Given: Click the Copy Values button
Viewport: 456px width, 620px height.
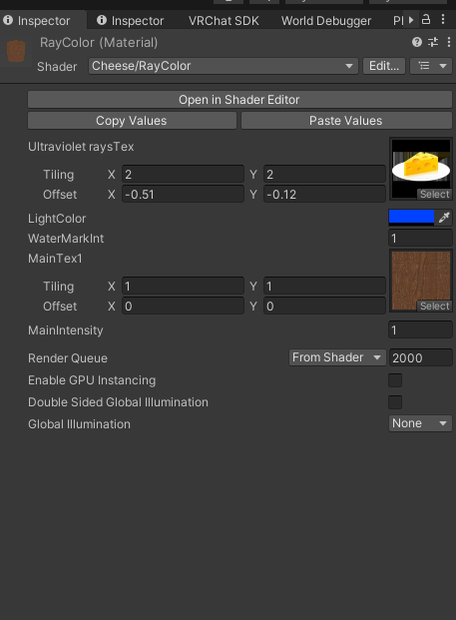Looking at the screenshot, I should (132, 121).
